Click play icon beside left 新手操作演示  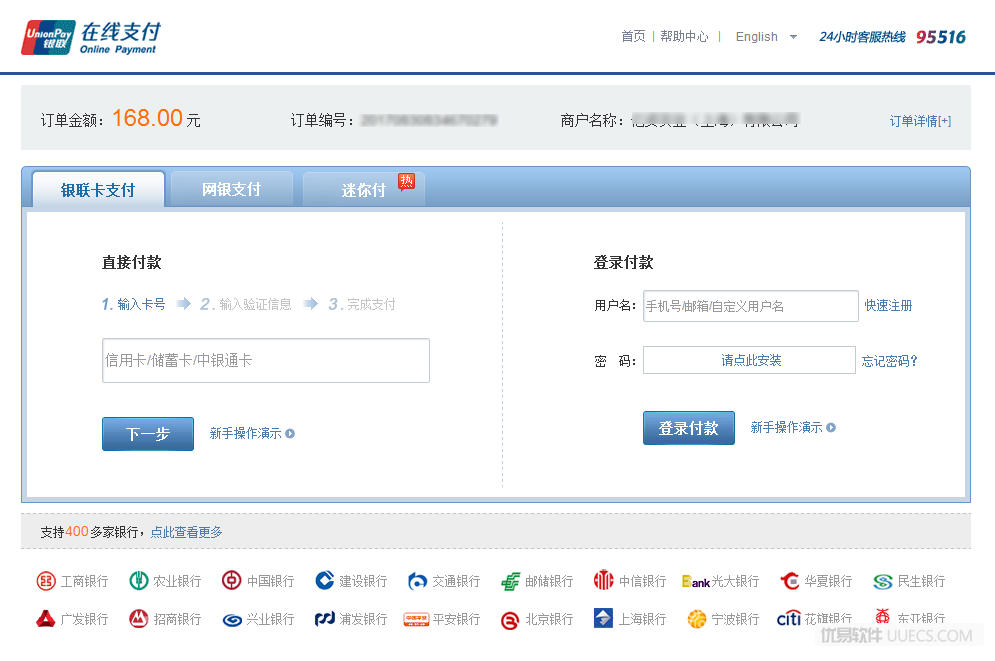(290, 434)
